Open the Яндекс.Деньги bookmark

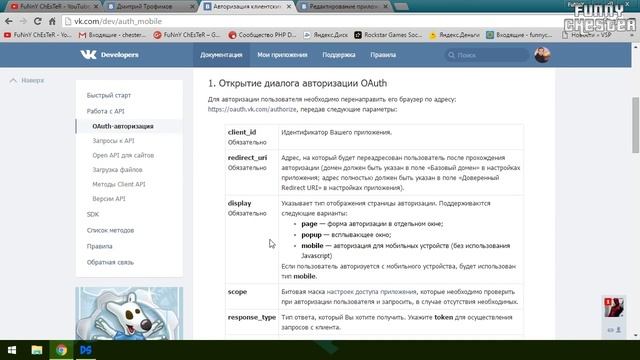click(x=454, y=35)
